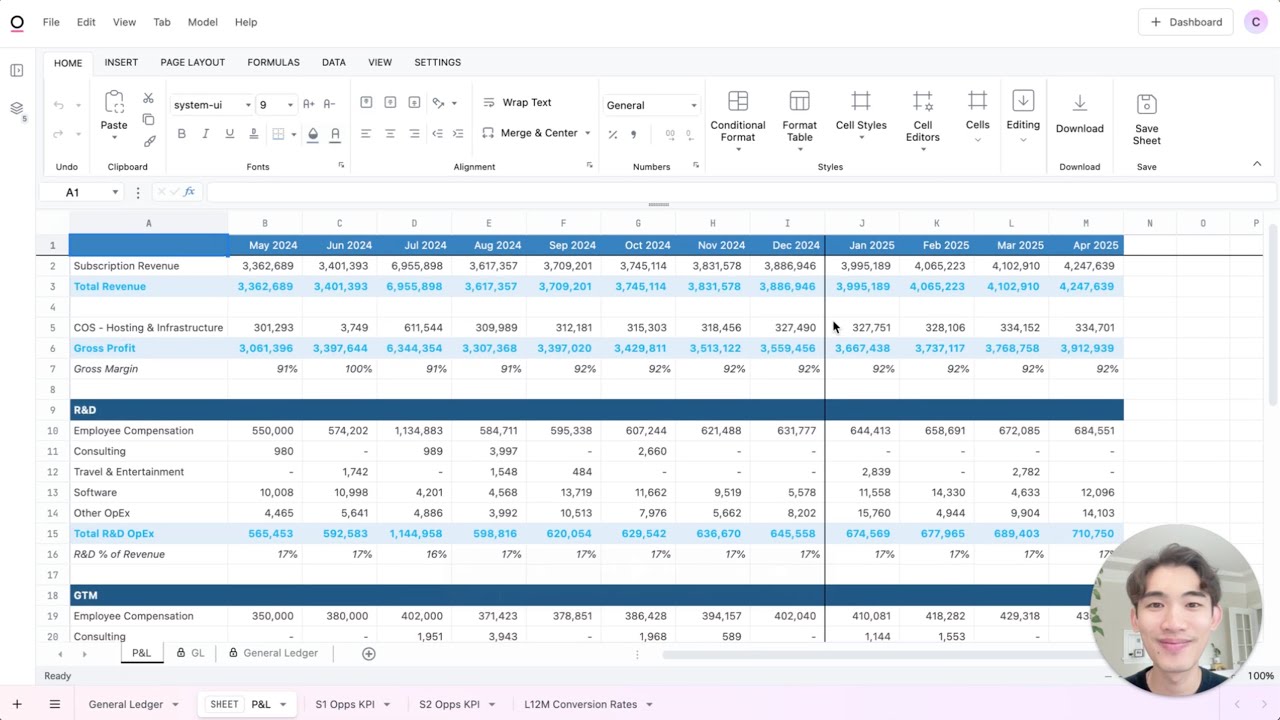Open the font family dropdown system-ui
This screenshot has height=720, width=1280.
coord(212,105)
